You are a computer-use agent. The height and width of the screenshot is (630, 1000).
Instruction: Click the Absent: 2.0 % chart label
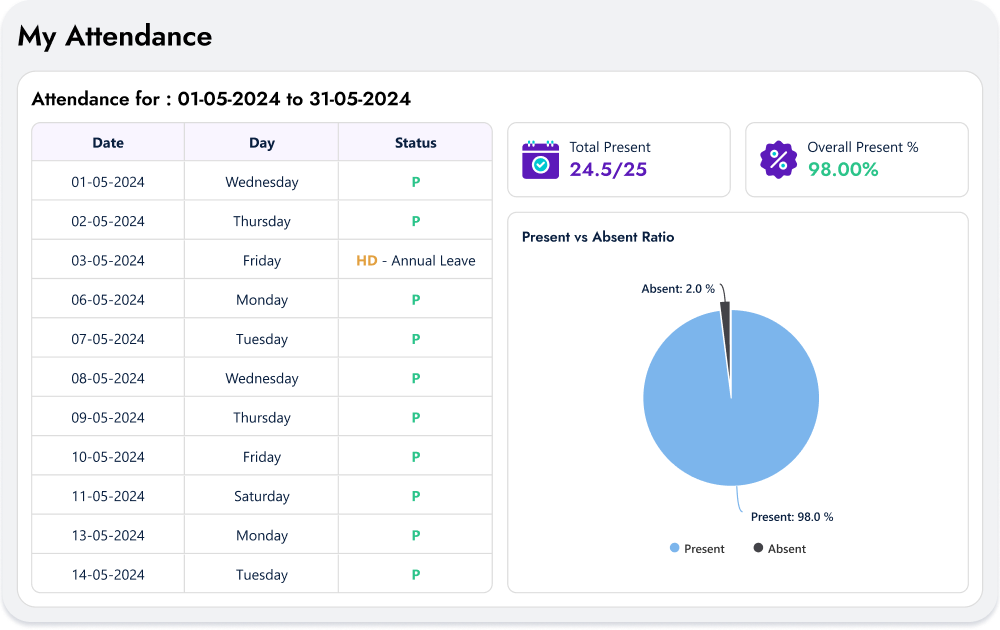coord(678,289)
